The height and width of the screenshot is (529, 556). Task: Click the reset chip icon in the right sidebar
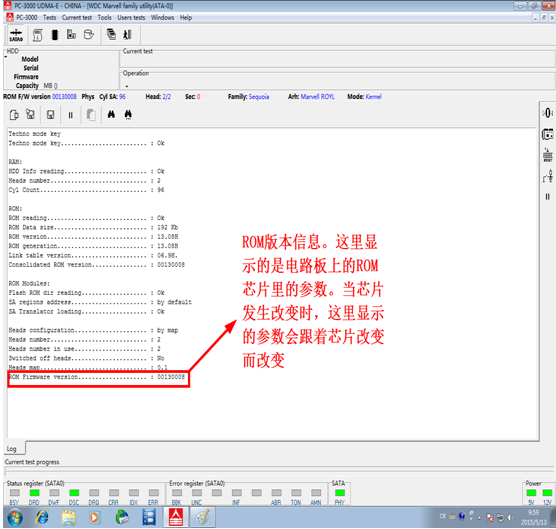pyautogui.click(x=547, y=155)
